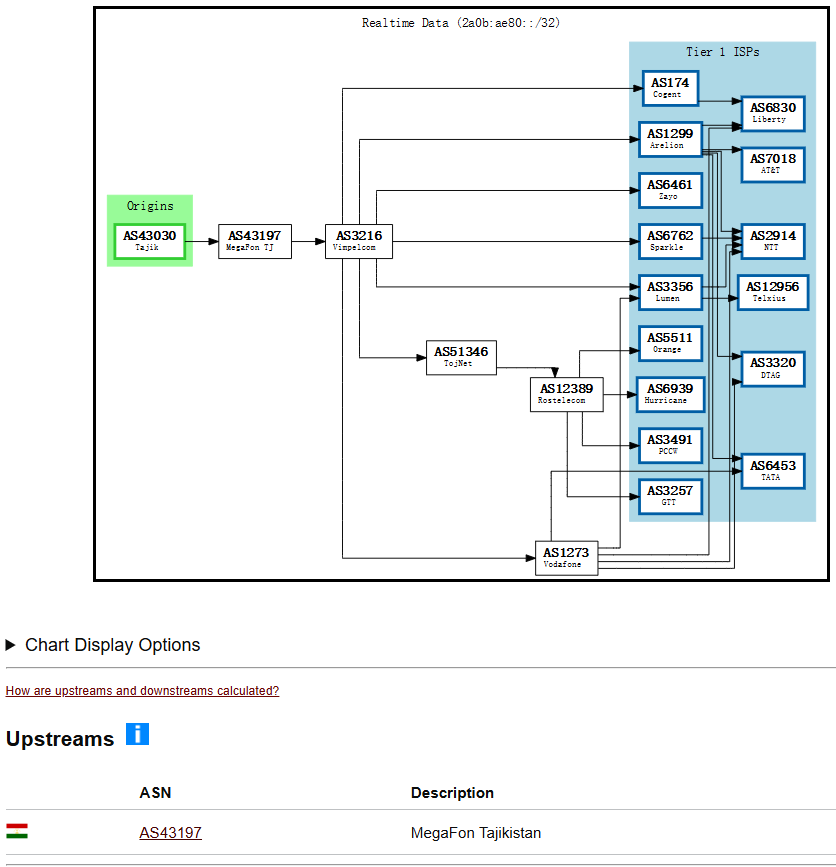Click the AS6453 TATA node

(x=773, y=471)
